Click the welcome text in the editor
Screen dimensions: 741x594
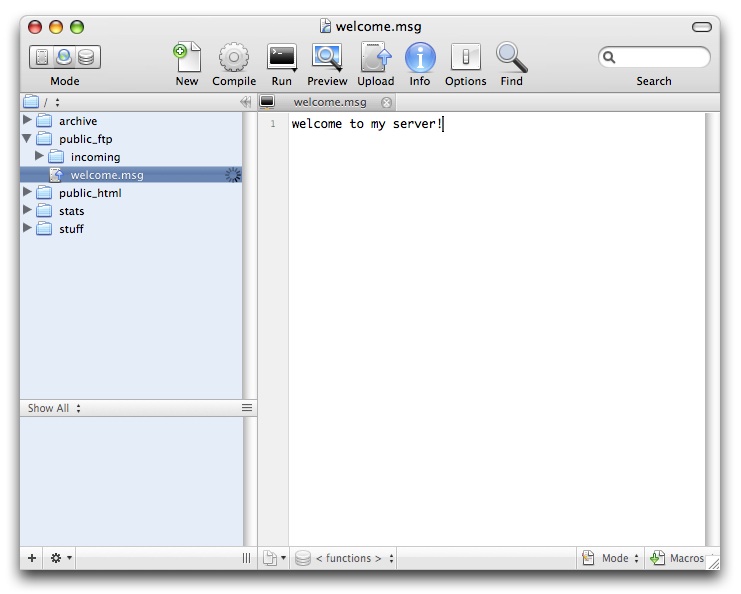click(x=366, y=124)
